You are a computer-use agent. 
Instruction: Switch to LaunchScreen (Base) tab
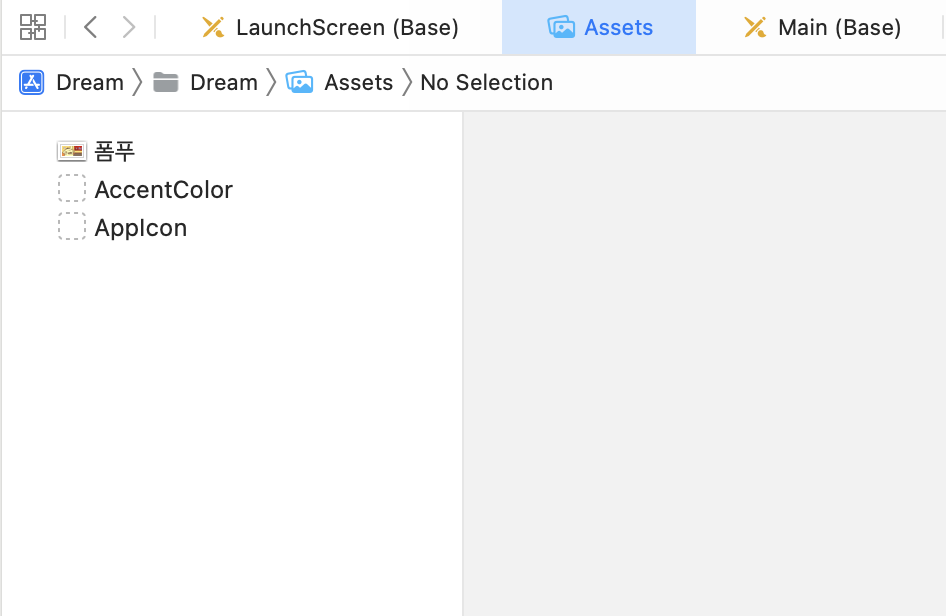[330, 27]
